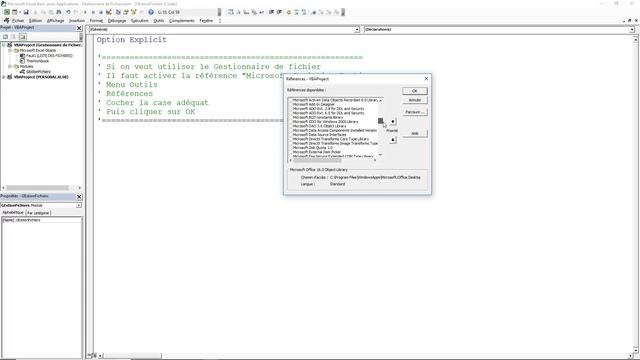Check Microsoft Data Source Interfaces reference
The width and height of the screenshot is (640, 360).
tap(291, 135)
